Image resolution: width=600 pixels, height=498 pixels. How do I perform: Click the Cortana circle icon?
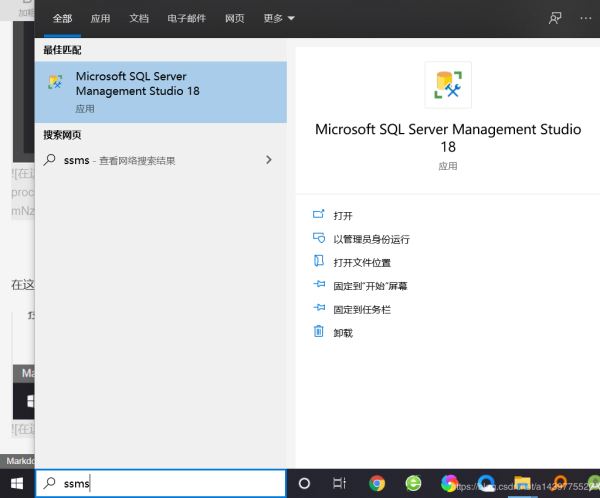click(x=304, y=483)
